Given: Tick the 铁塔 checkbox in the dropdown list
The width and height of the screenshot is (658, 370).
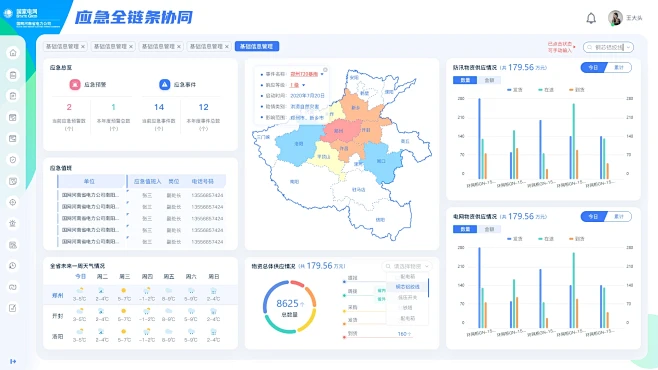Looking at the screenshot, I should click(x=400, y=307).
